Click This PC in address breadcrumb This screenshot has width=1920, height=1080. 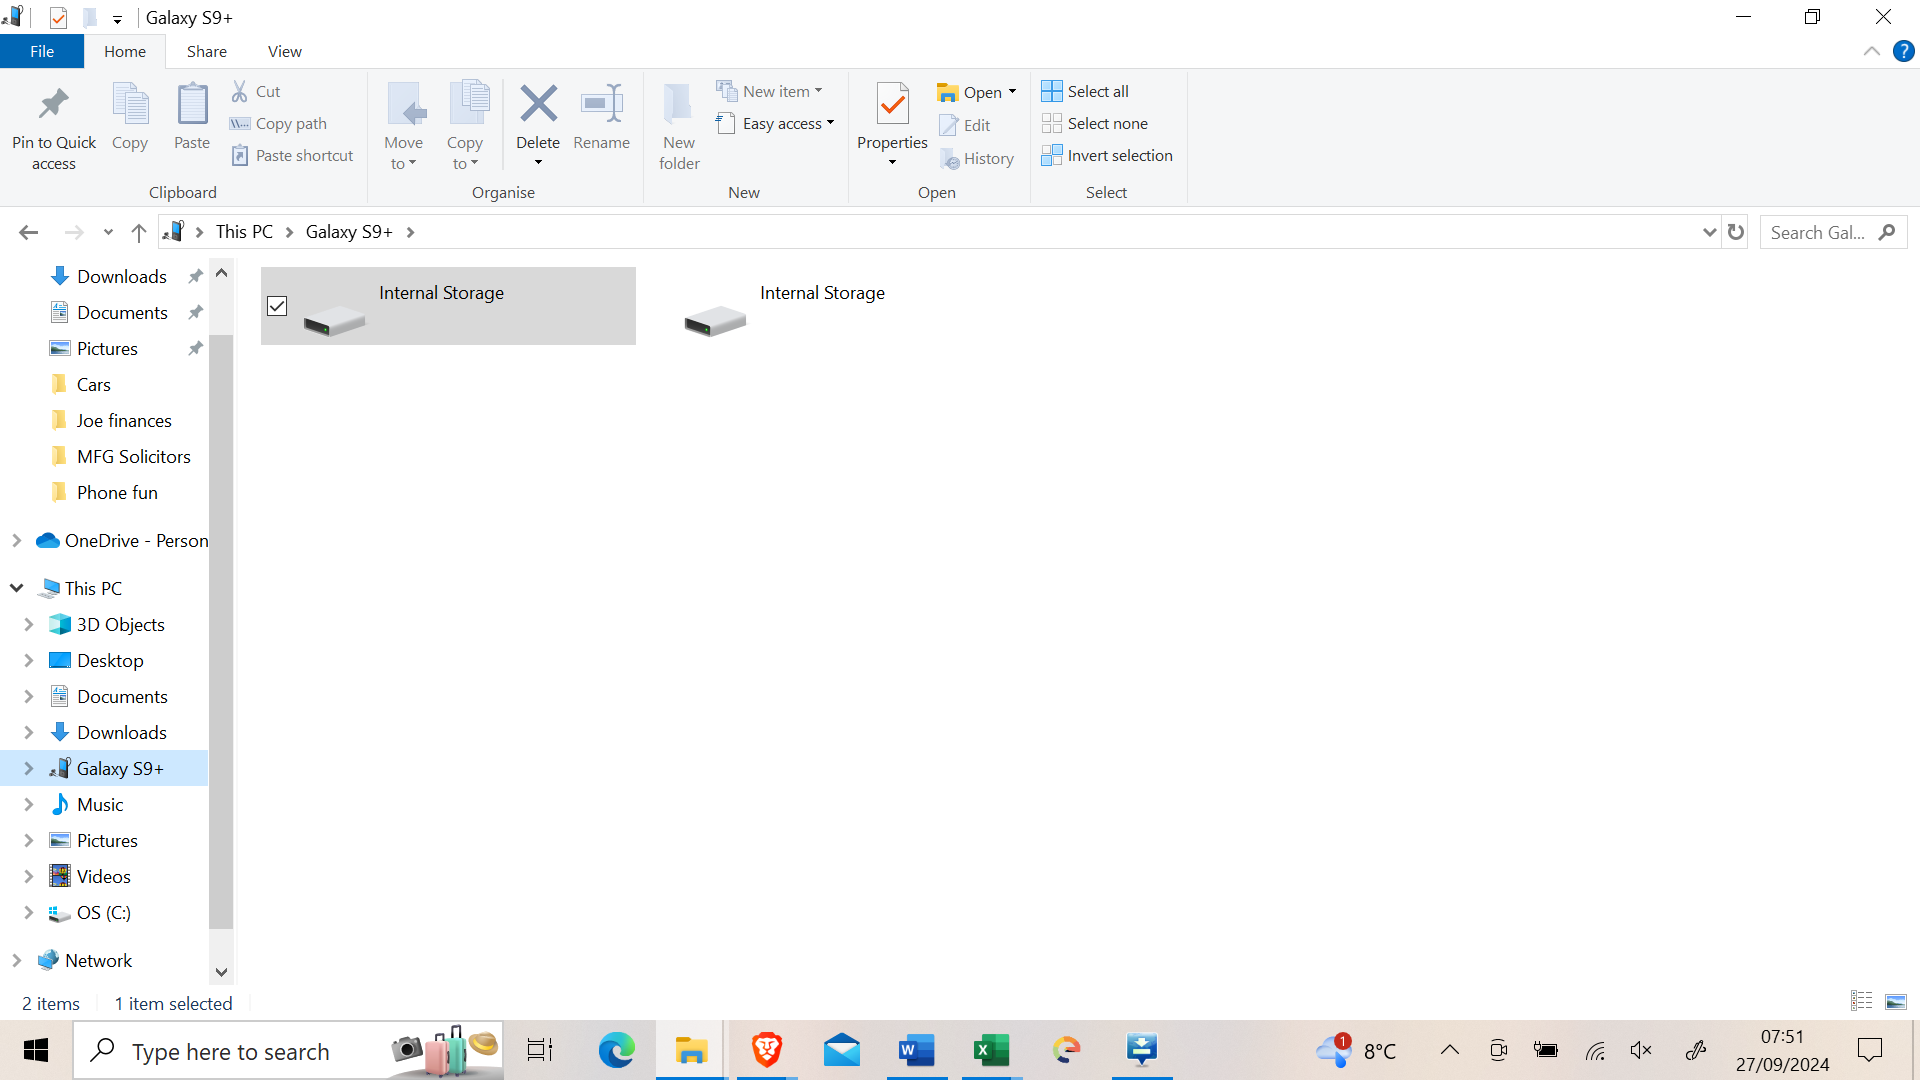click(x=244, y=232)
